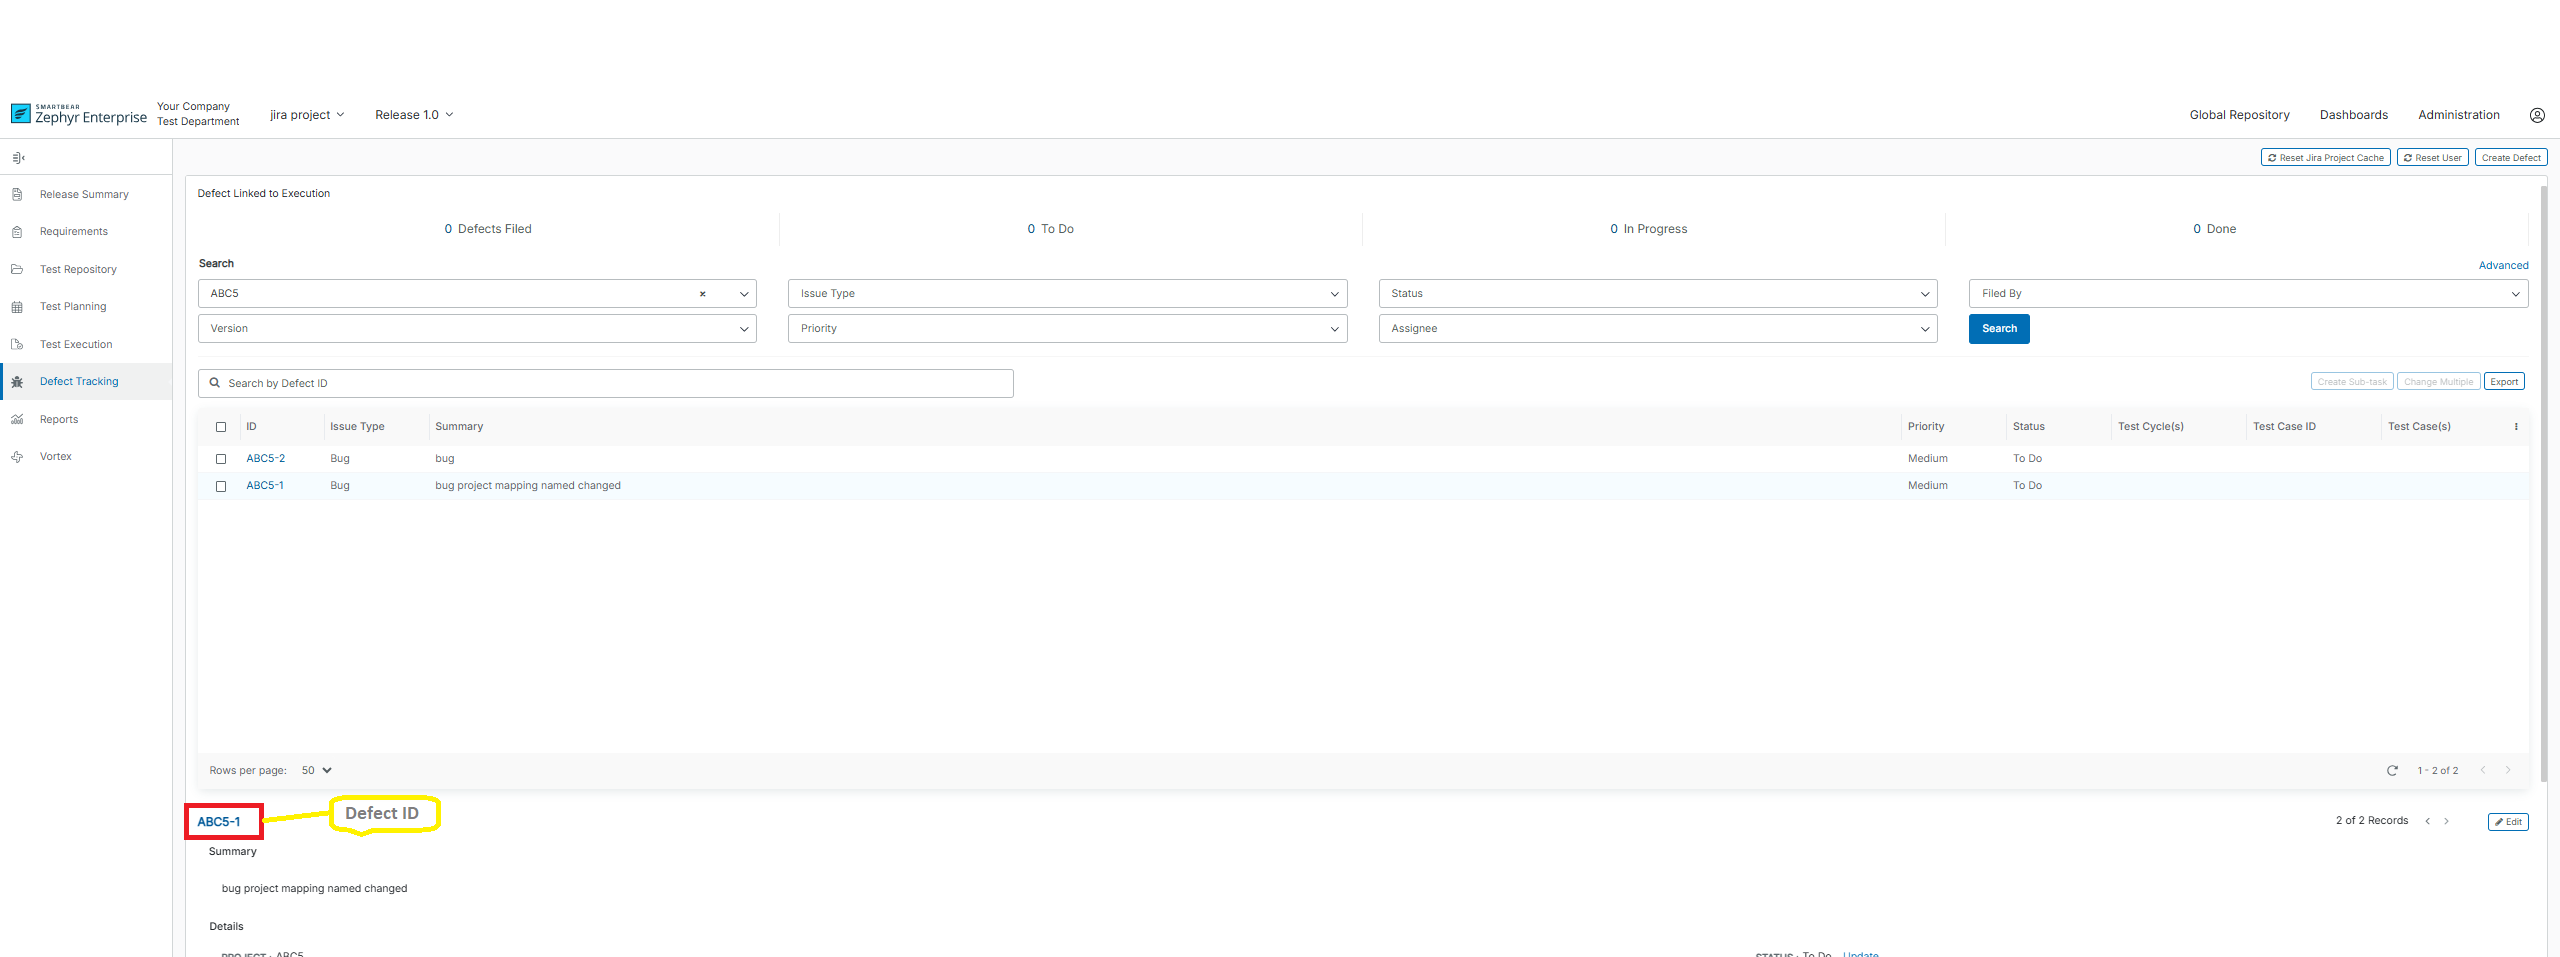This screenshot has height=957, width=2560.
Task: Click the Zephyr Enterprise logo
Action: point(79,115)
